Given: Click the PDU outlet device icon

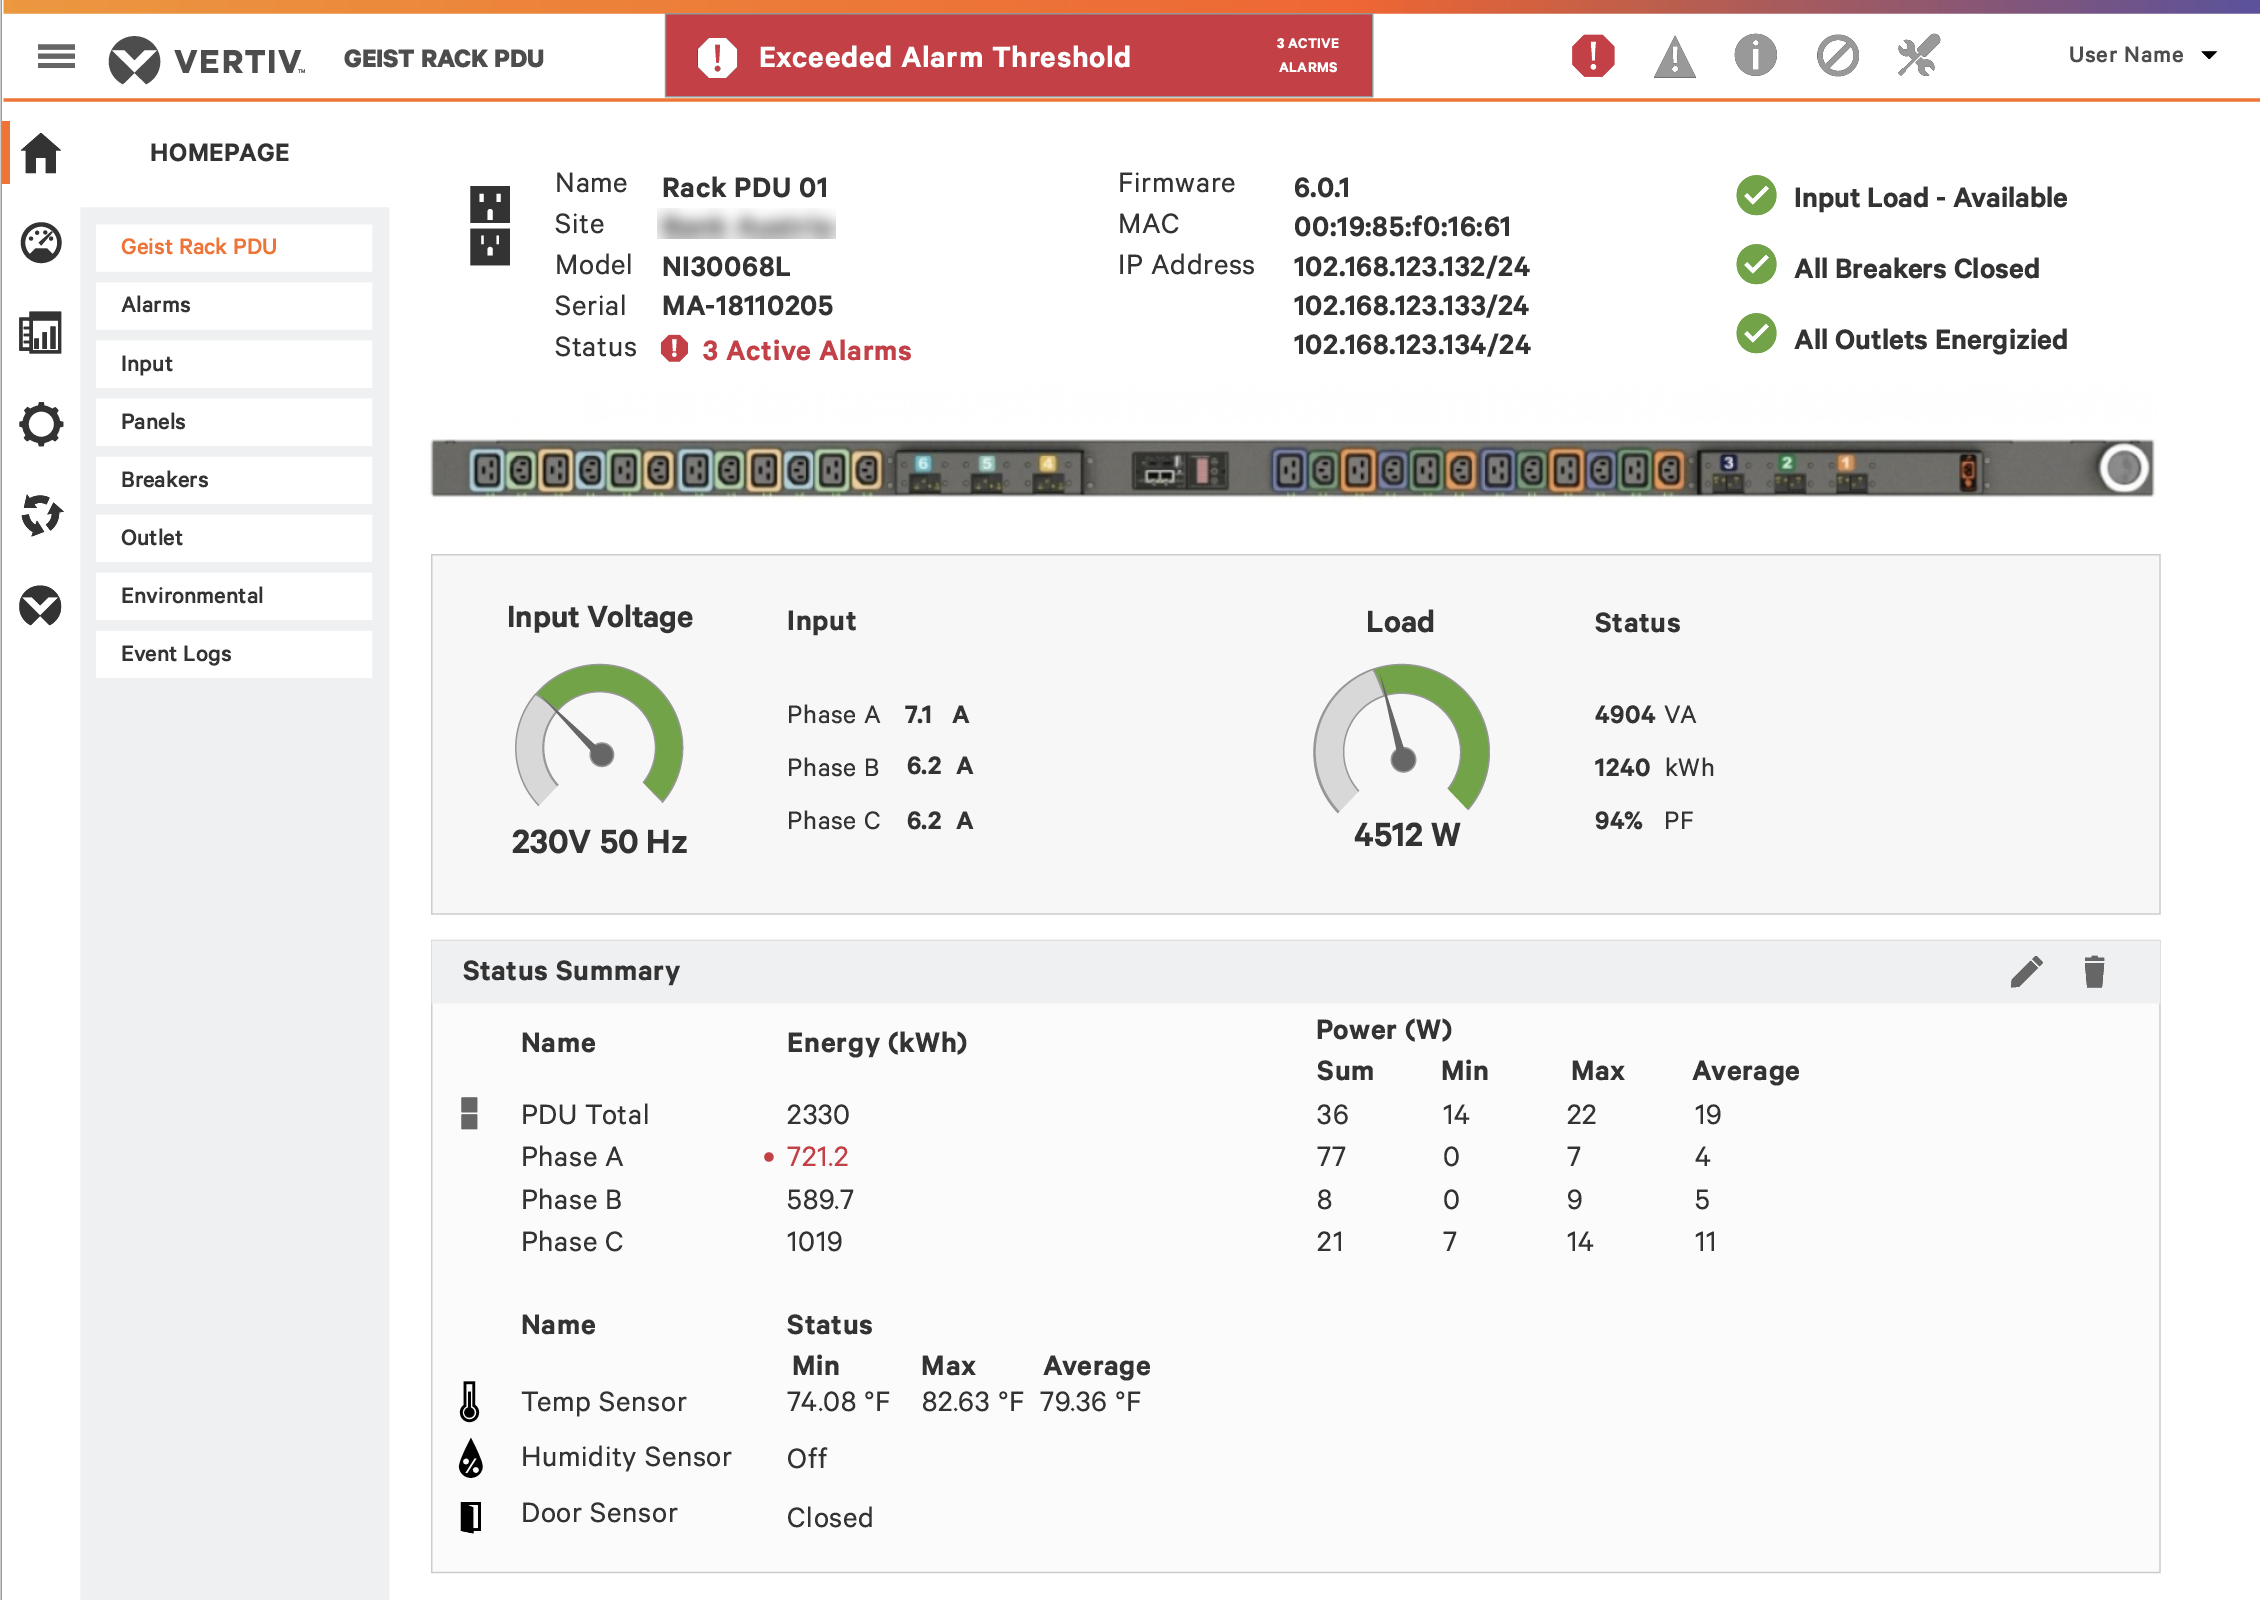Looking at the screenshot, I should pyautogui.click(x=490, y=226).
